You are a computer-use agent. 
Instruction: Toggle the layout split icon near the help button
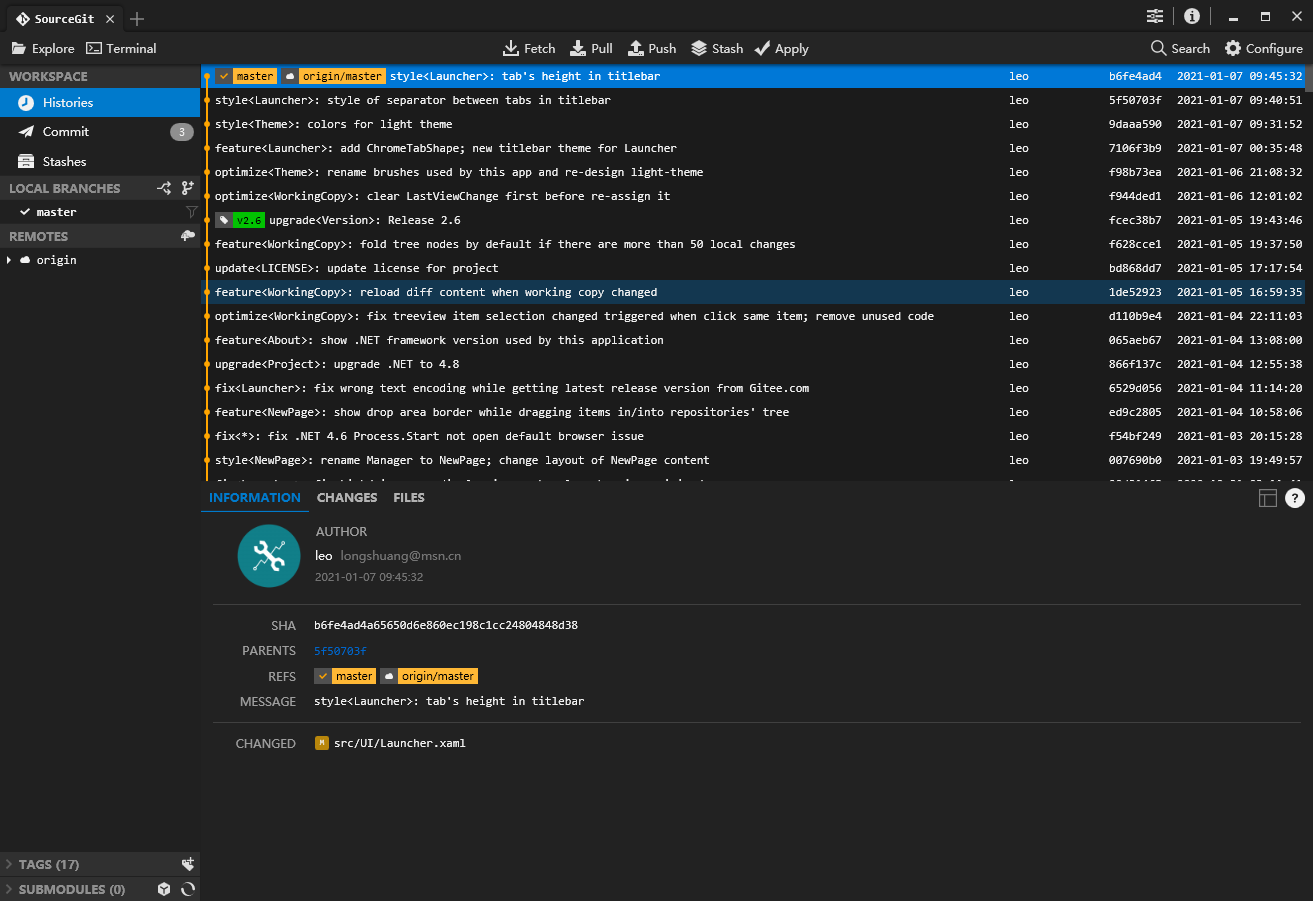(x=1268, y=497)
